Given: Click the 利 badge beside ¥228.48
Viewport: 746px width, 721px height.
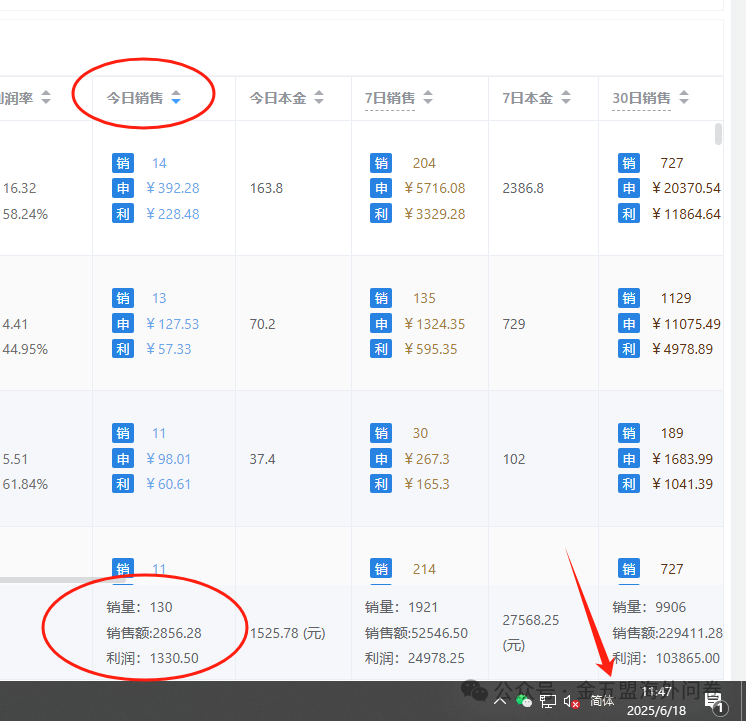Looking at the screenshot, I should click(x=123, y=214).
